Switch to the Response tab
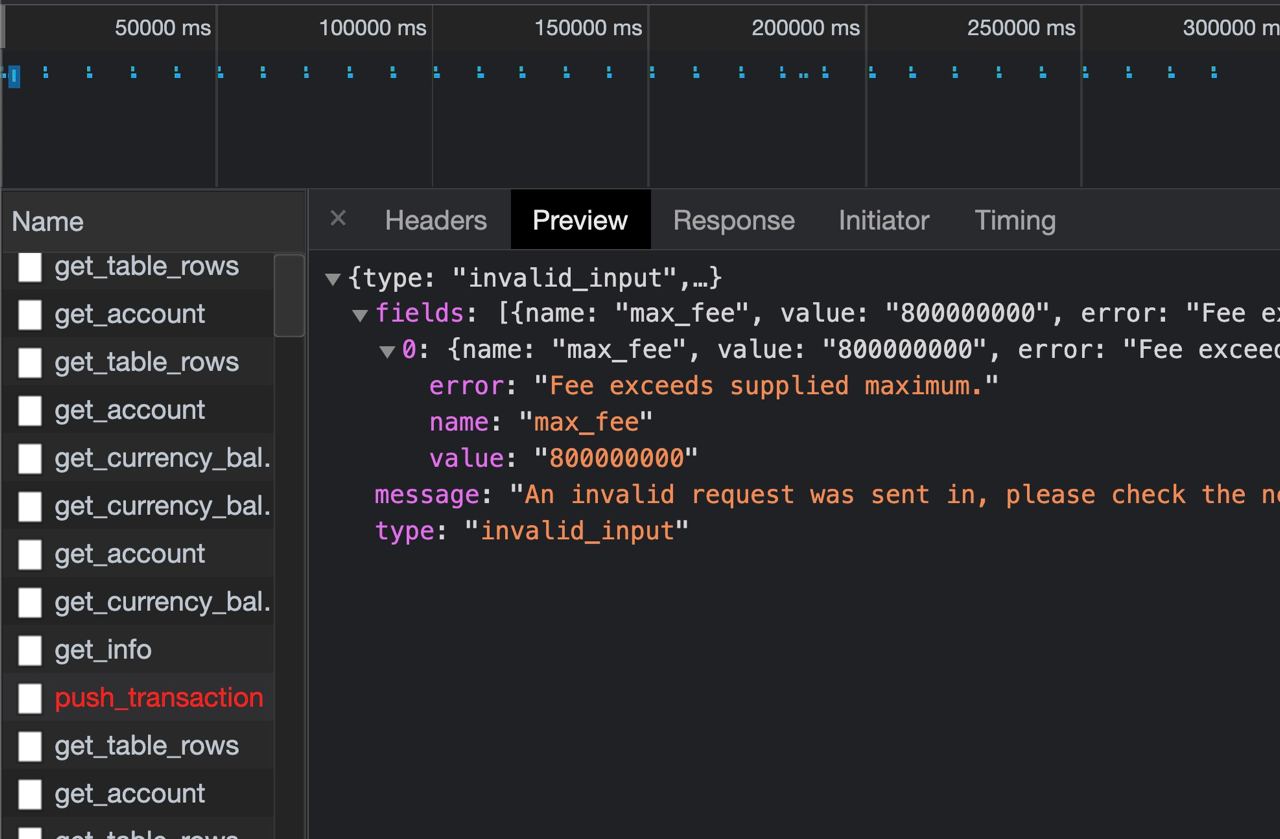The height and width of the screenshot is (839, 1280). (x=734, y=220)
